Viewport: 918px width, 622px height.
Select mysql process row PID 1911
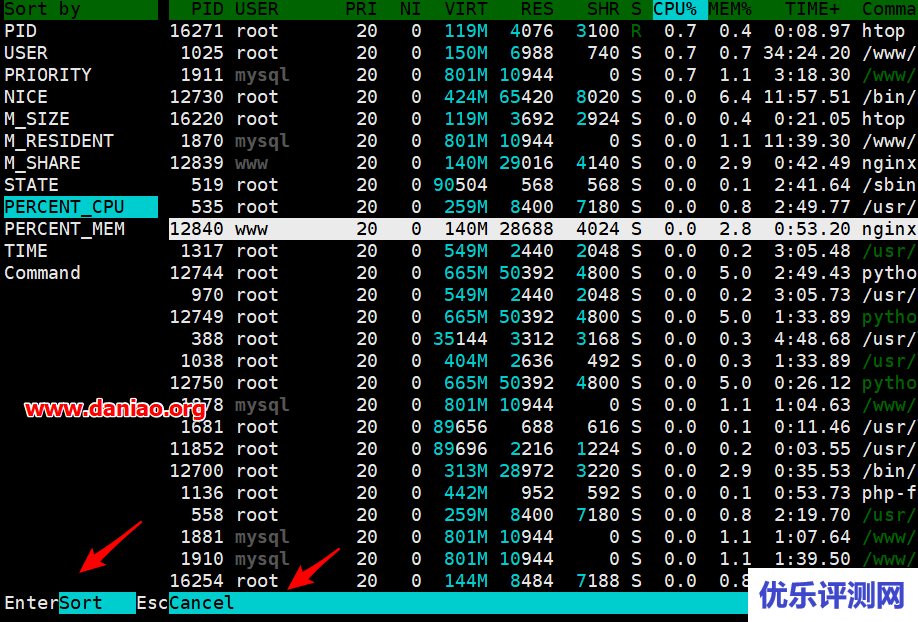tap(543, 75)
